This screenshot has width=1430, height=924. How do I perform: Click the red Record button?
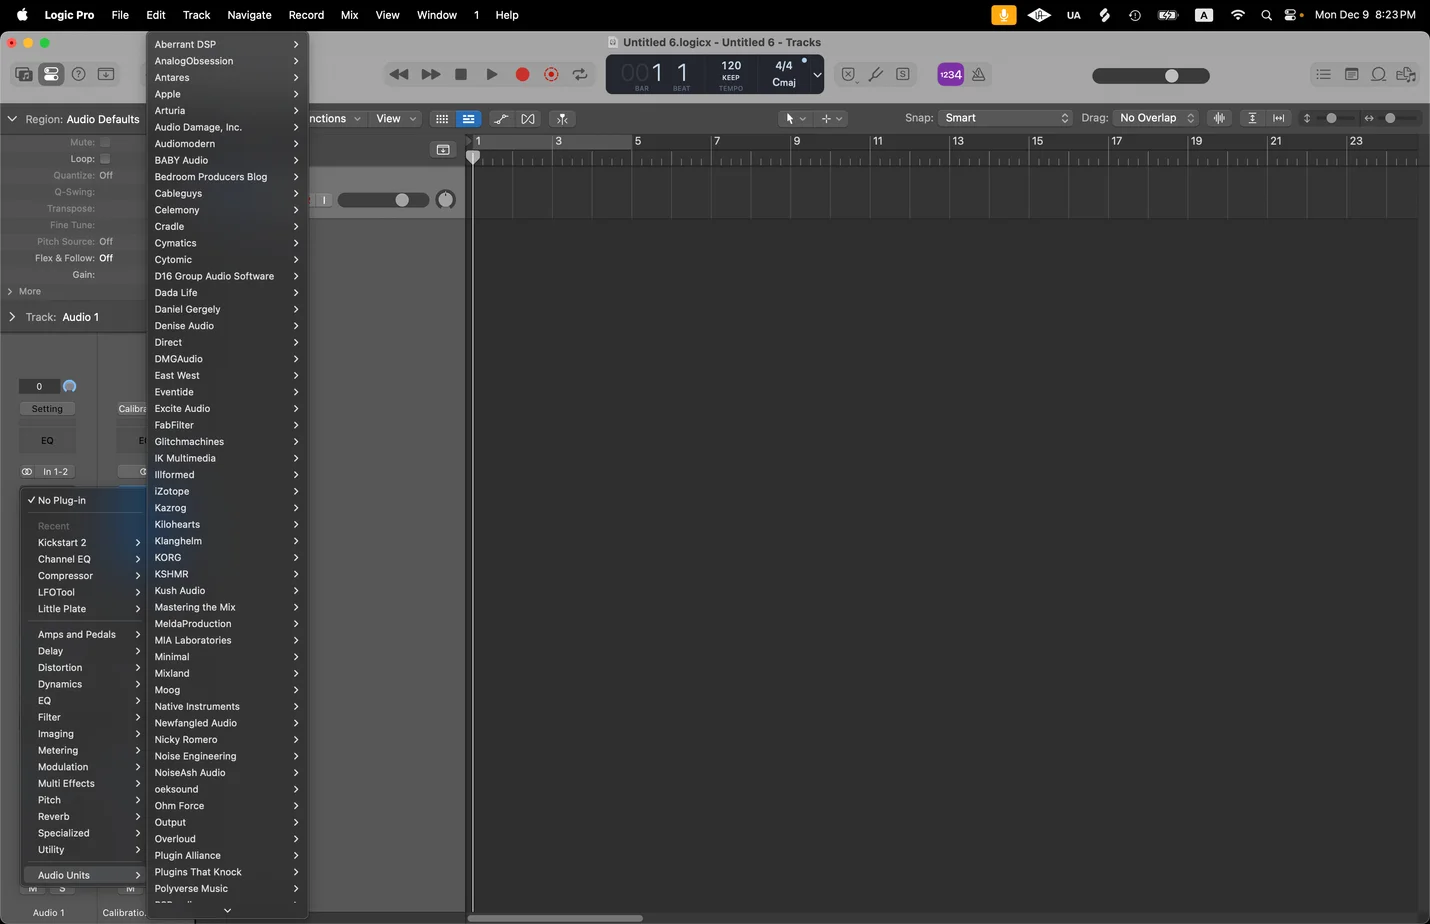(x=522, y=74)
